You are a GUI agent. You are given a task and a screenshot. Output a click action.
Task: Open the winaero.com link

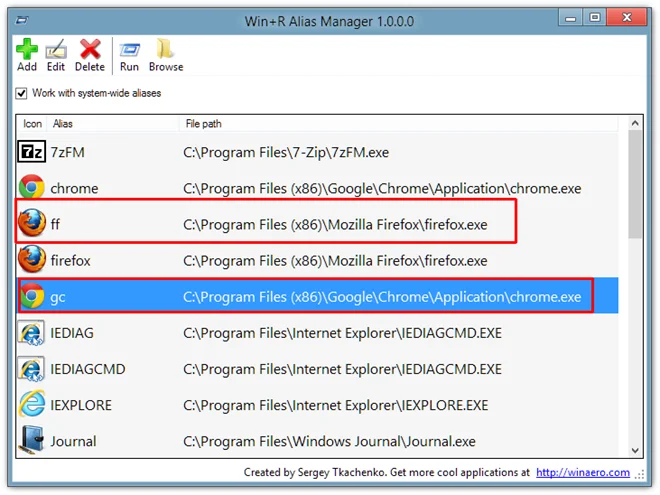583,472
